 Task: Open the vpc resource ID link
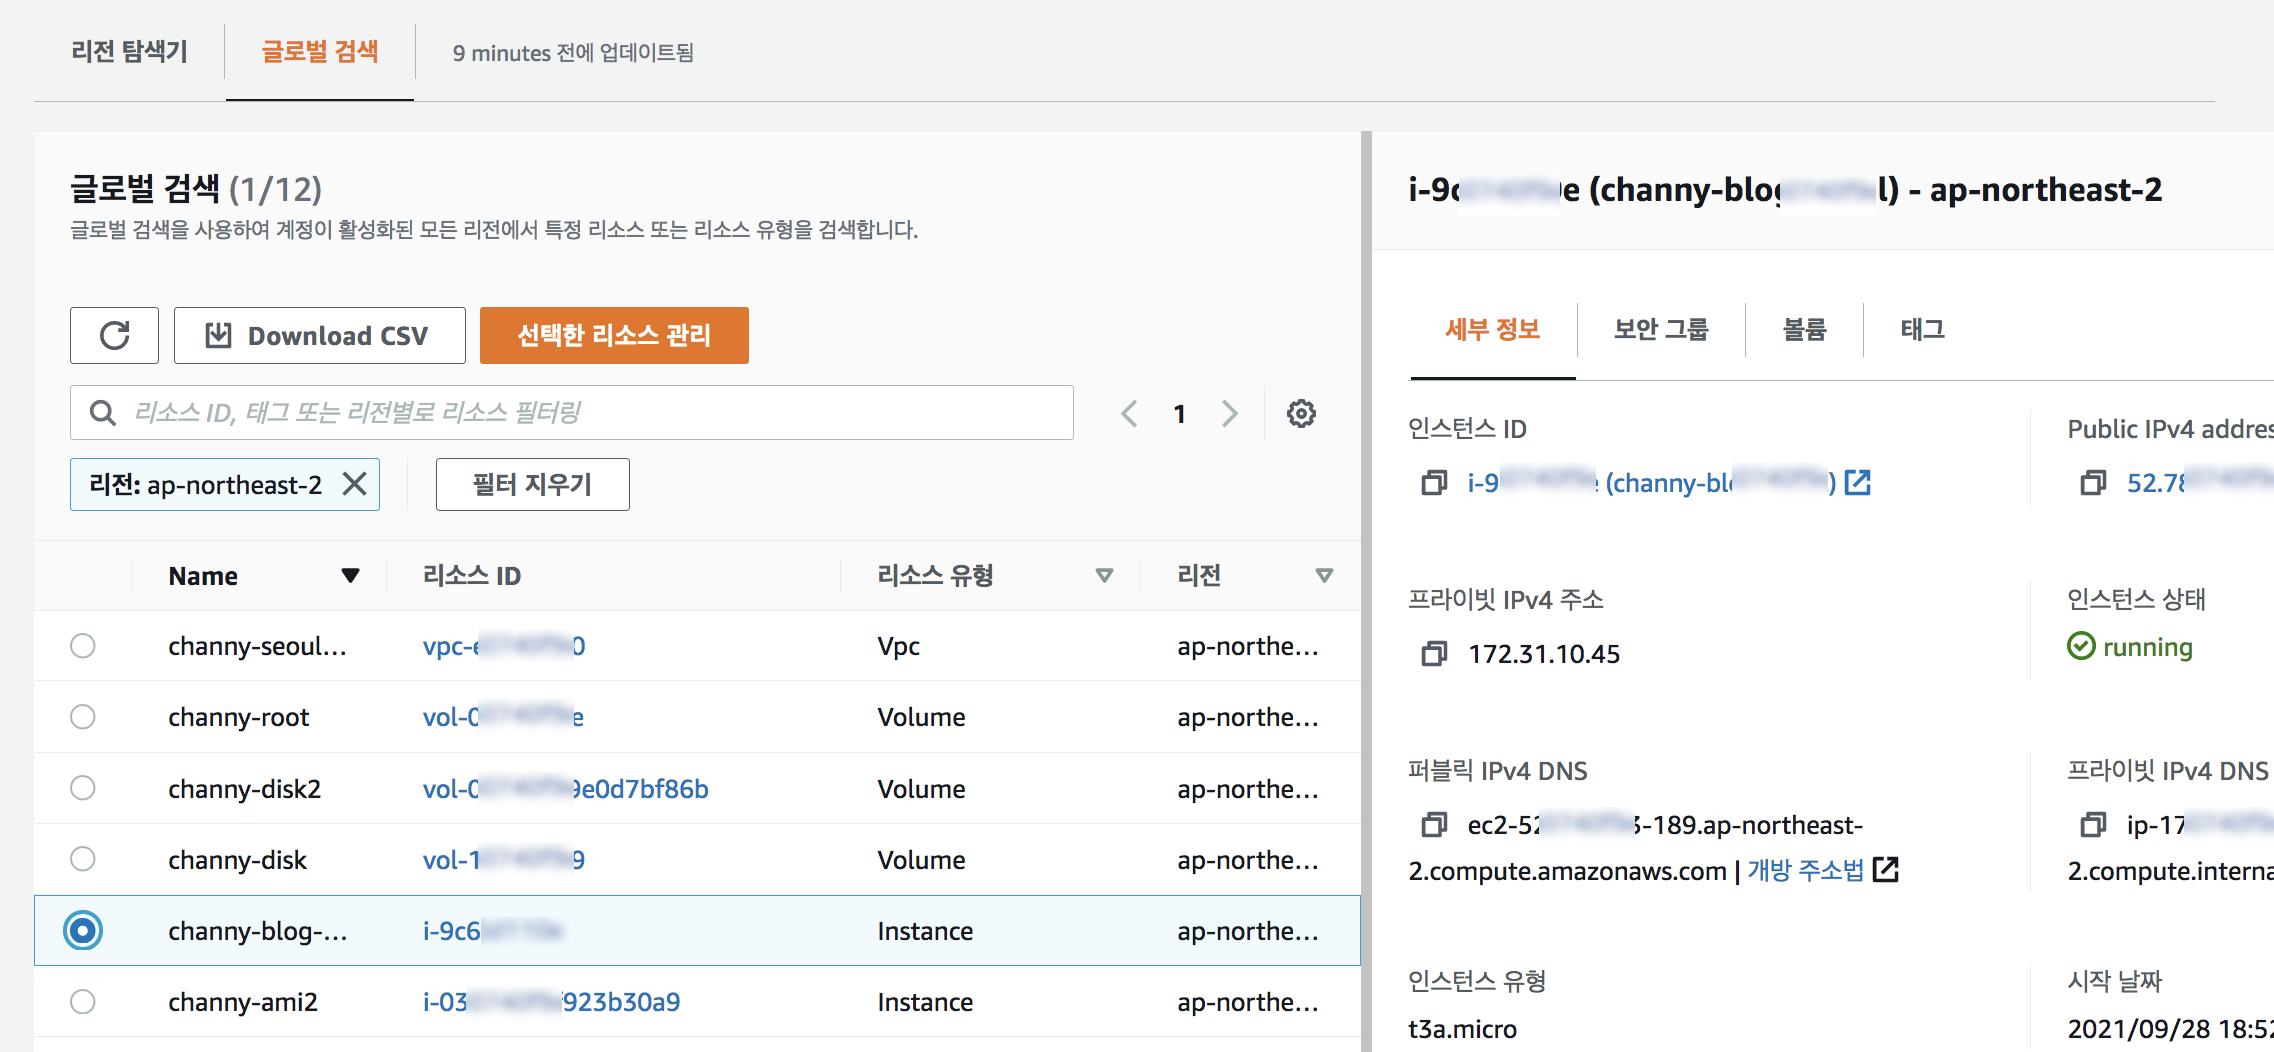(x=504, y=646)
